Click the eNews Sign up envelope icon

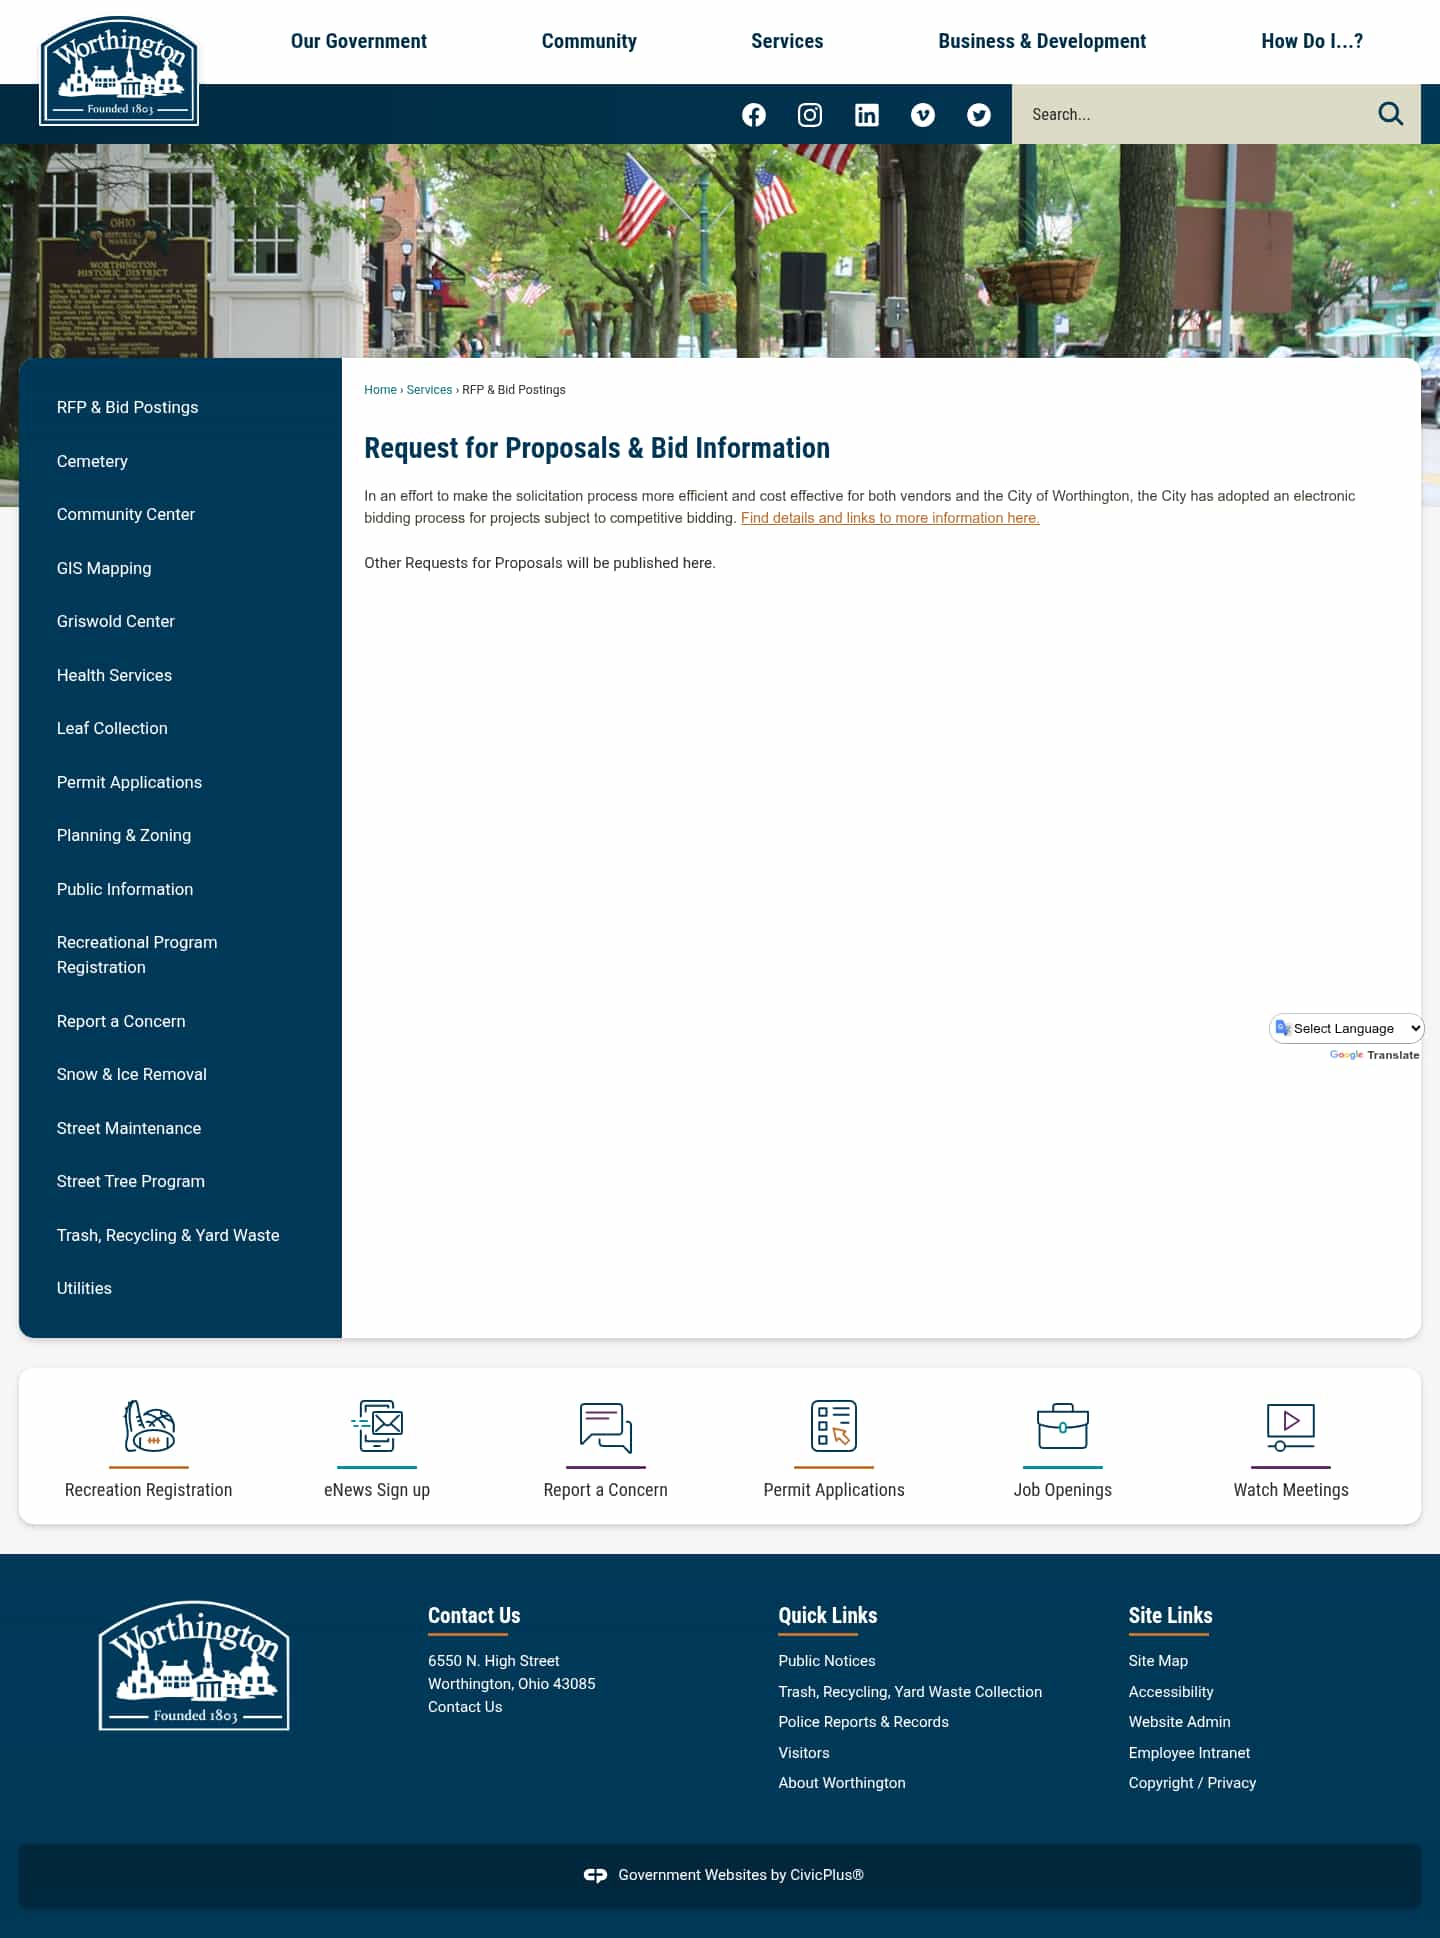(x=377, y=1426)
